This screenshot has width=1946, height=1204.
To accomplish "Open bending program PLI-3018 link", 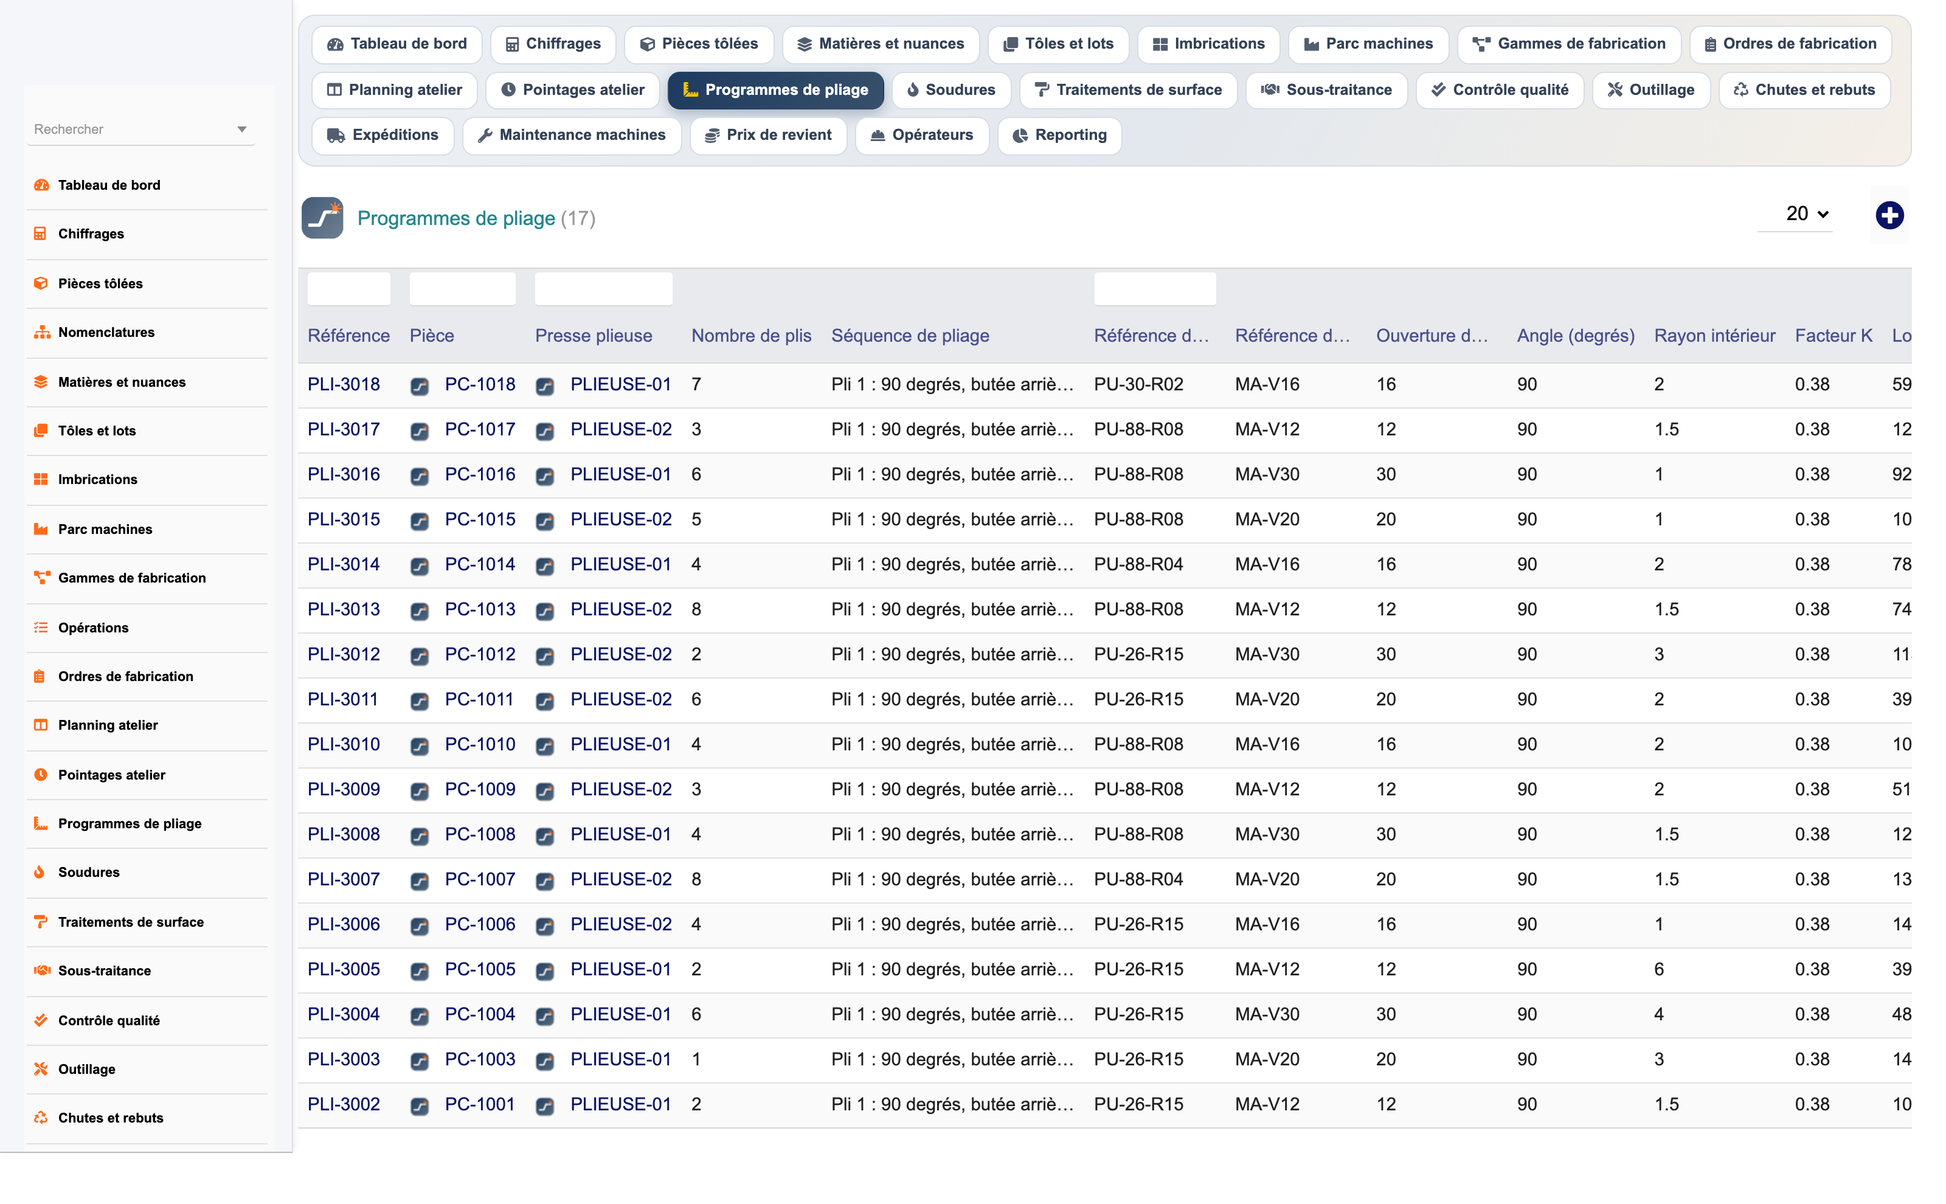I will point(344,384).
